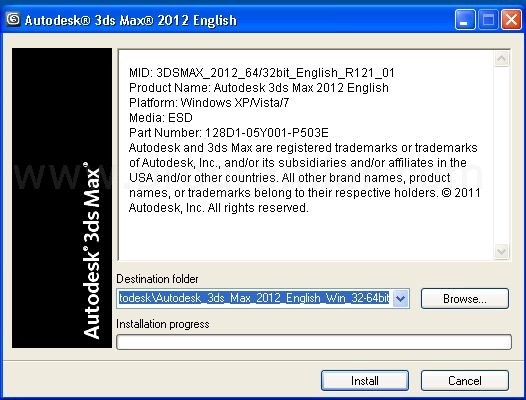The height and width of the screenshot is (400, 526).
Task: Click the info box scroll-up arrow
Action: coord(502,59)
